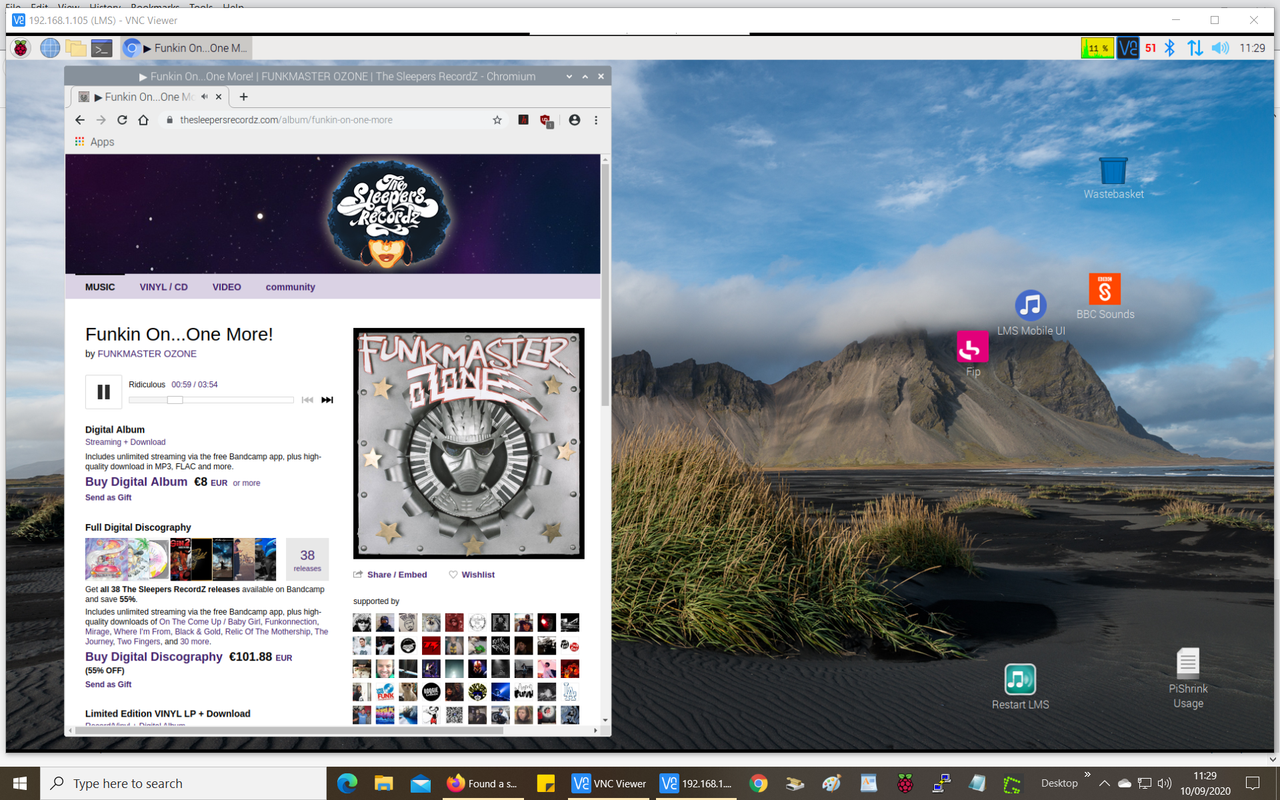Open the Chromium three-dot menu
1280x800 pixels.
pyautogui.click(x=596, y=120)
